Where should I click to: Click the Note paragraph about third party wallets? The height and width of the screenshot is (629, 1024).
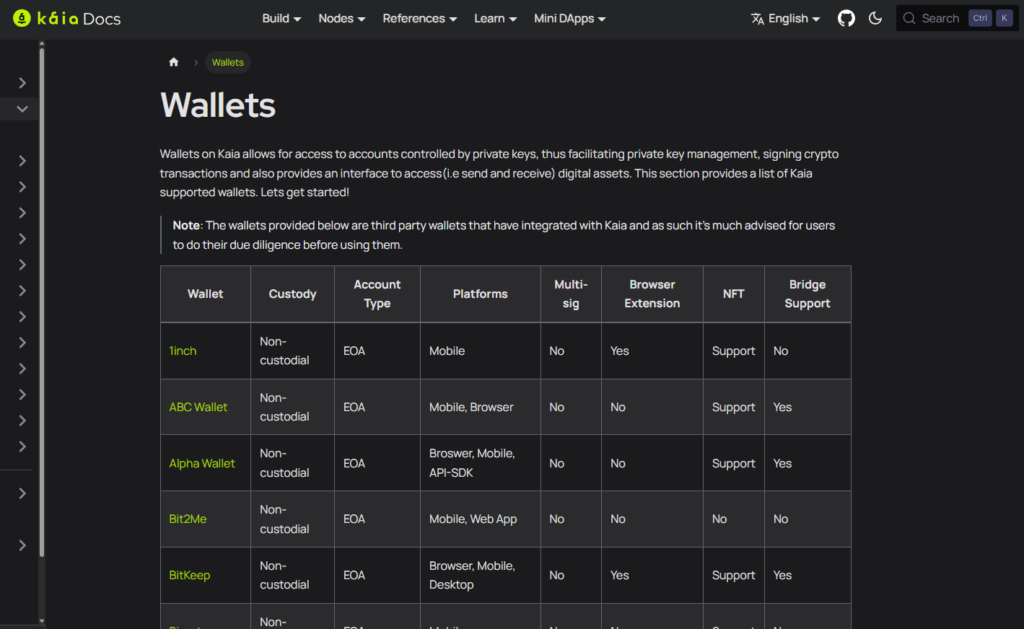pos(504,235)
